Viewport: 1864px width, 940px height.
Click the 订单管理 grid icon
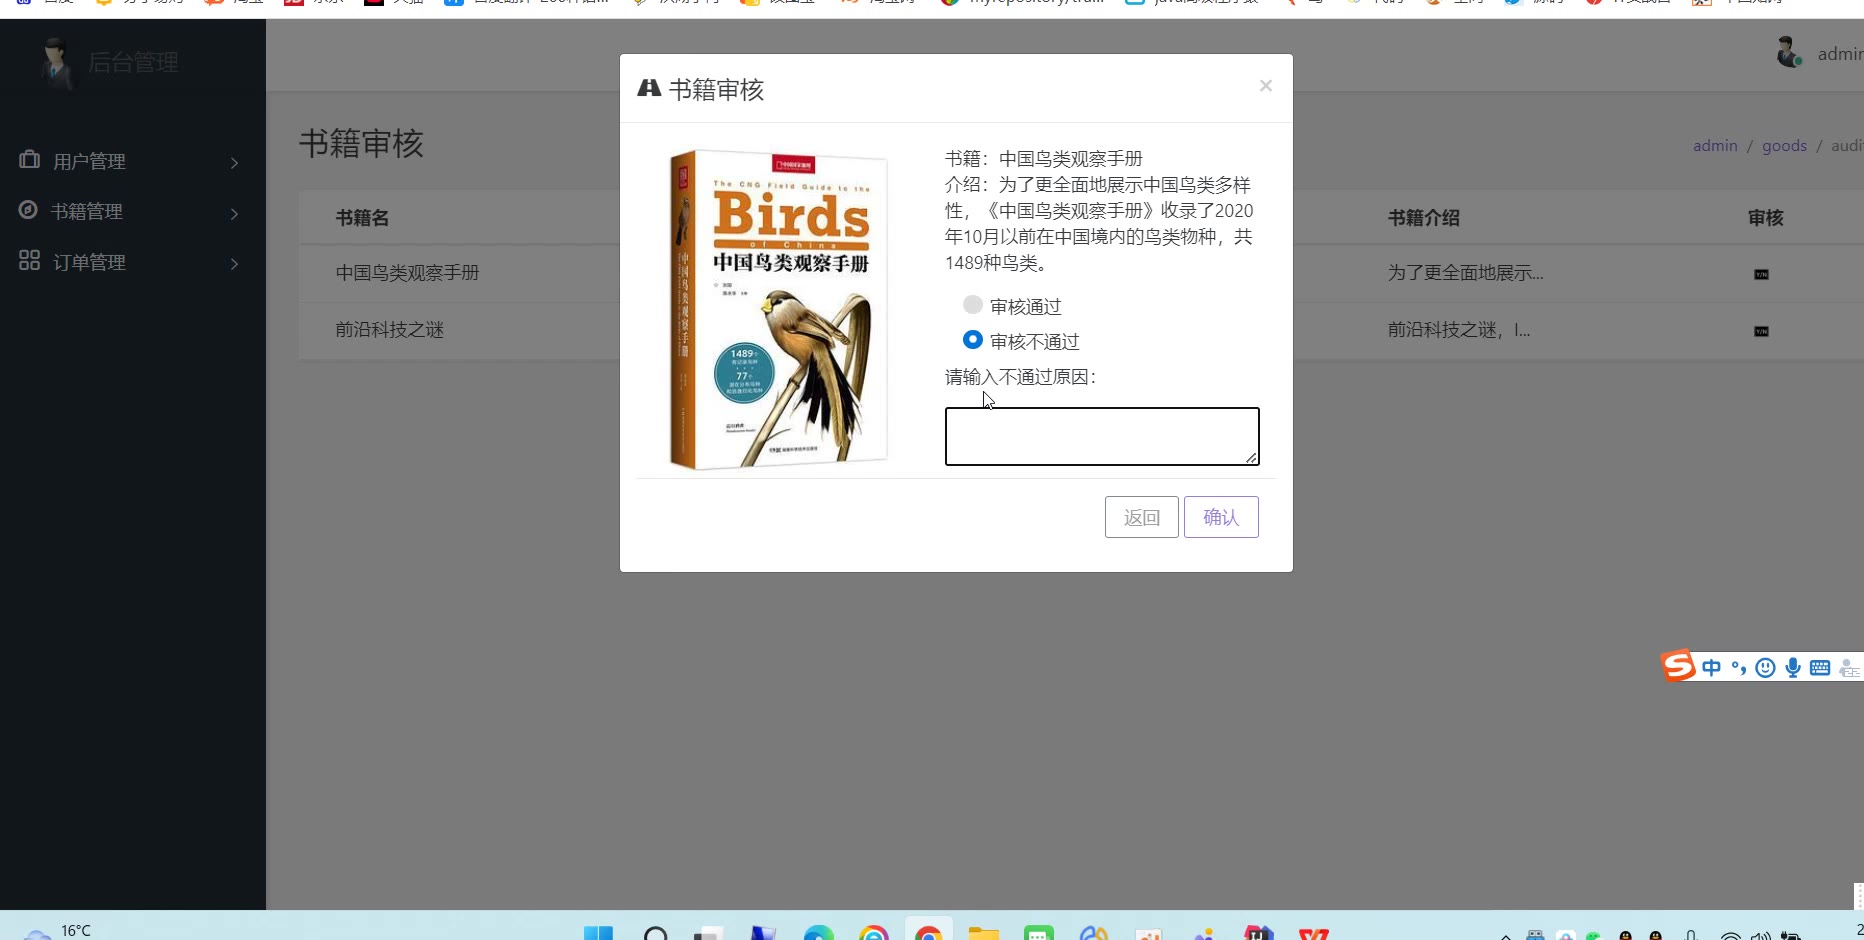[29, 261]
